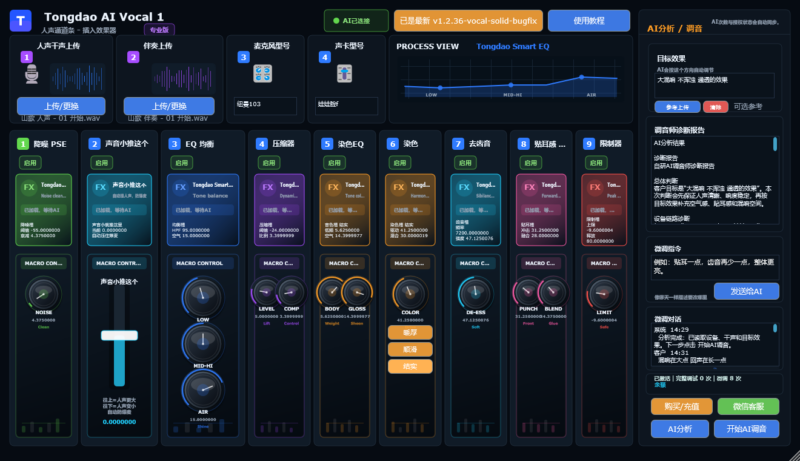Click the 发送给AI send button

pos(746,291)
